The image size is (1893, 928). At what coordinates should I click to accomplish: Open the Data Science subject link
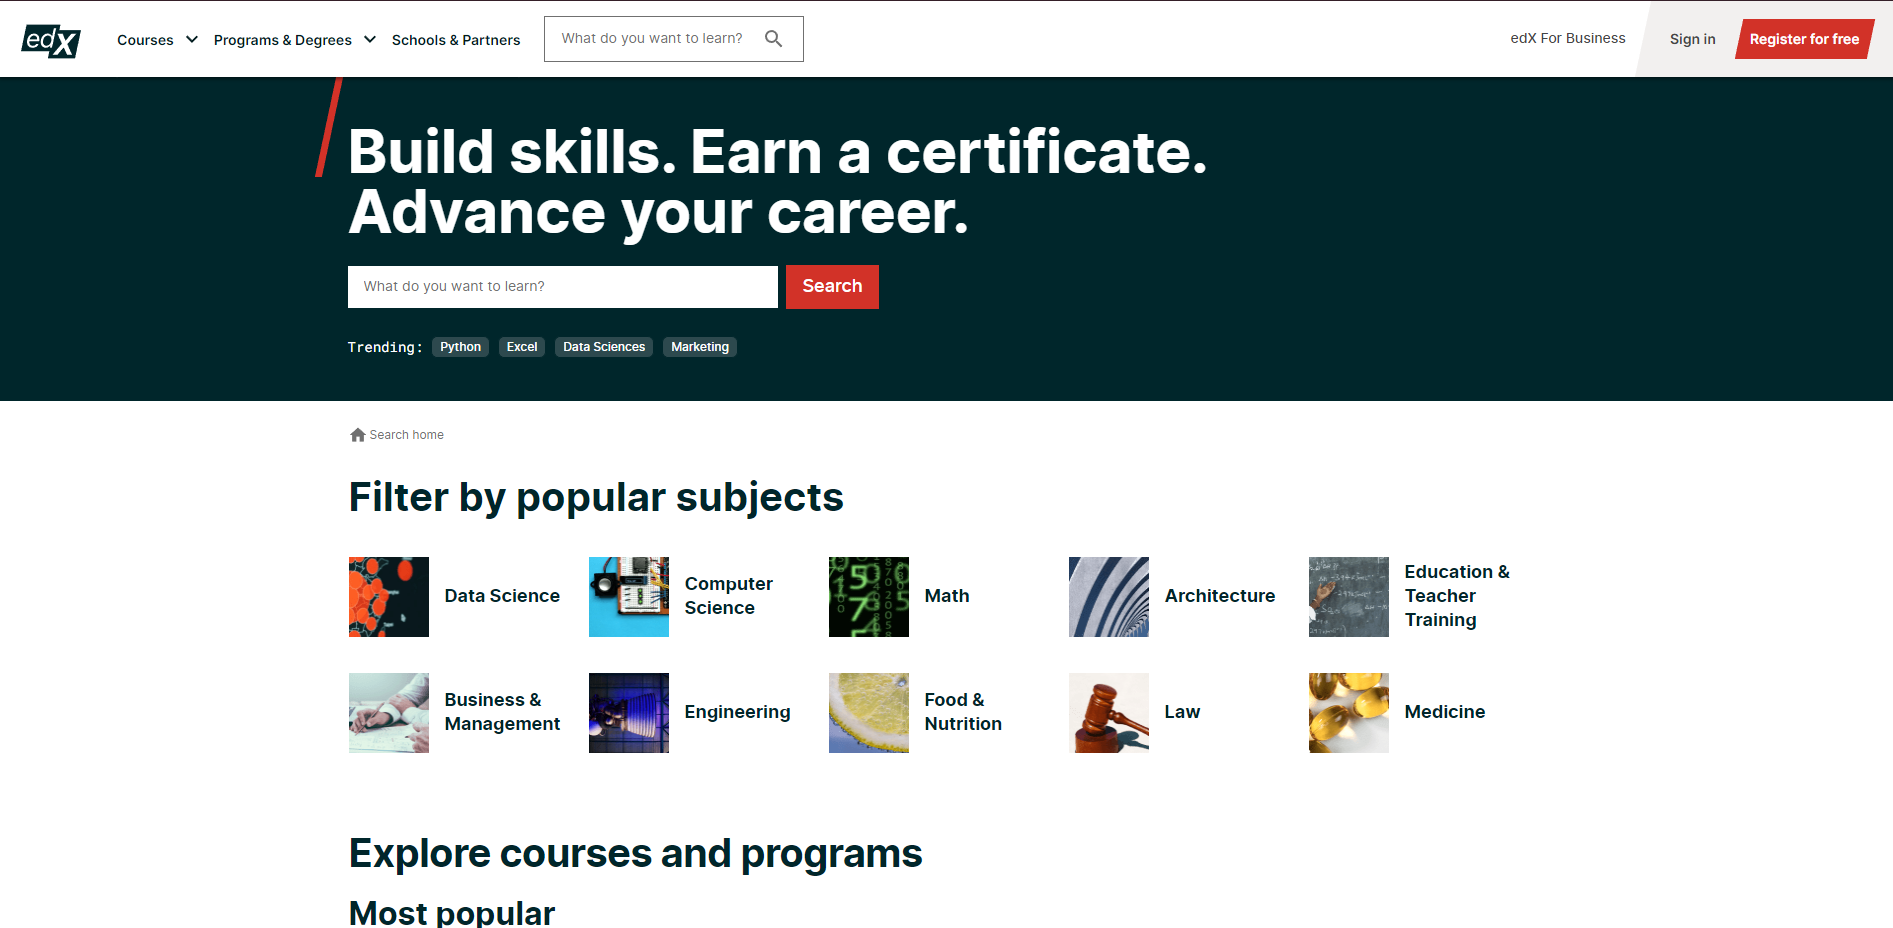[x=502, y=596]
